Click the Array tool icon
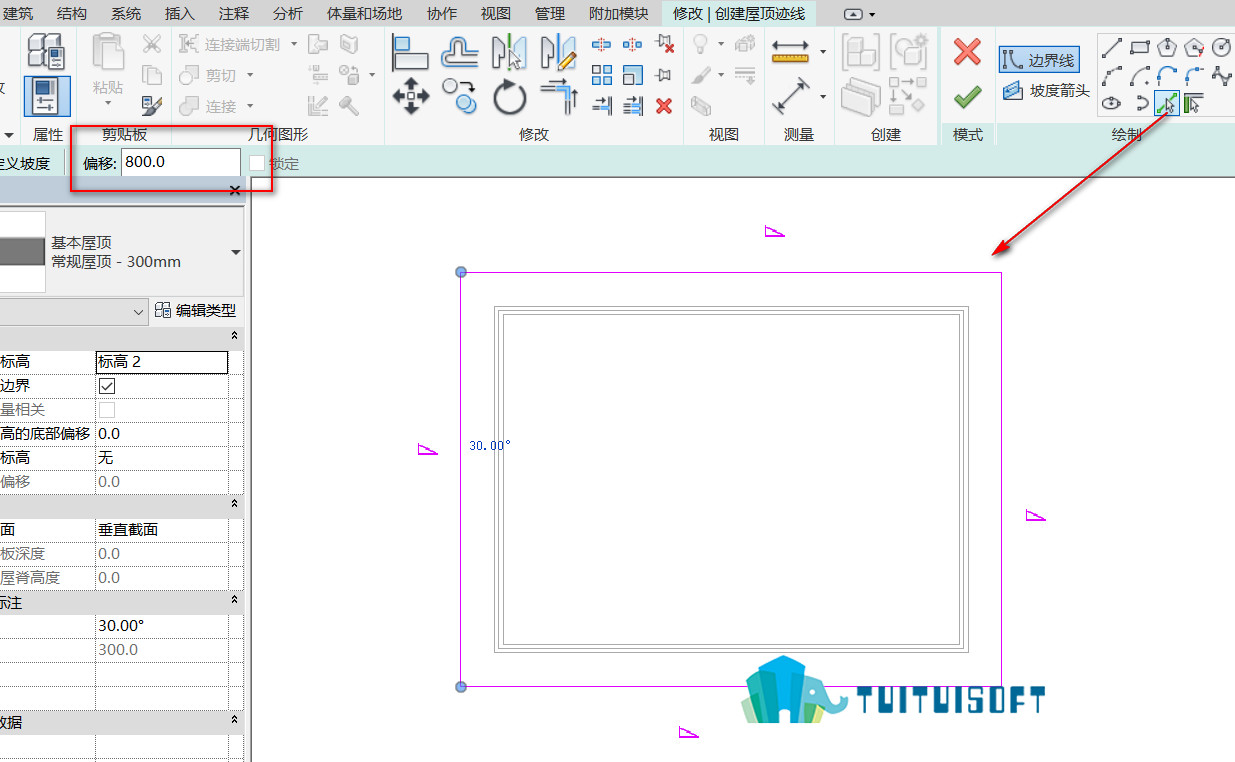 coord(602,75)
